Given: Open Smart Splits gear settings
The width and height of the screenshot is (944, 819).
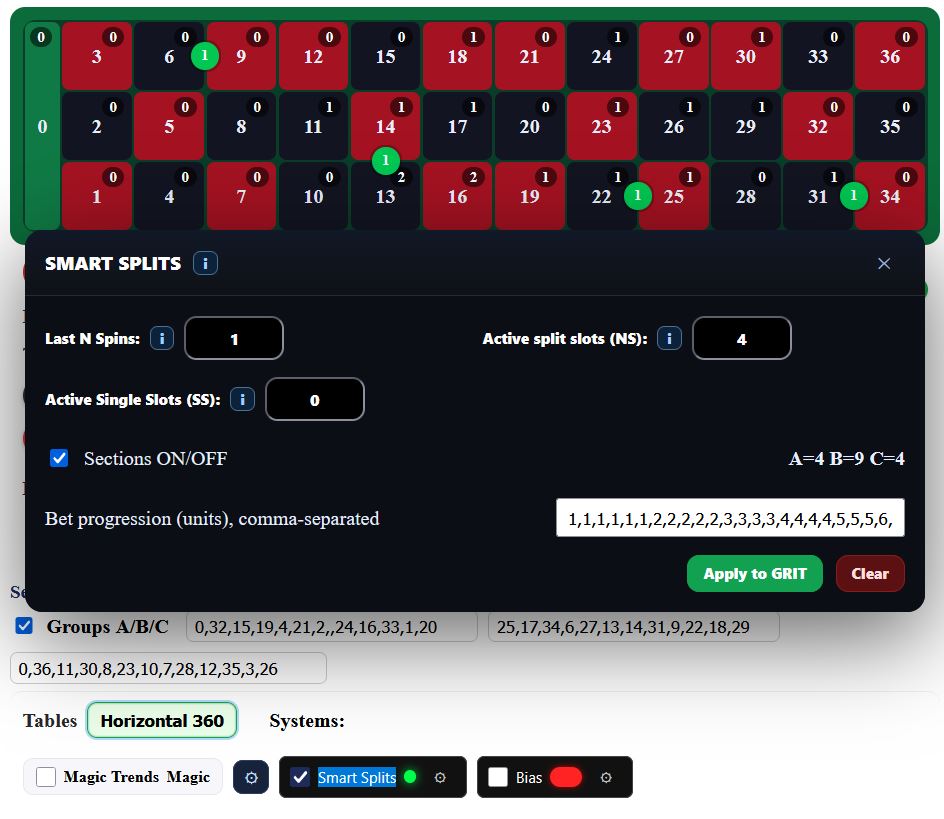Looking at the screenshot, I should pyautogui.click(x=440, y=777).
